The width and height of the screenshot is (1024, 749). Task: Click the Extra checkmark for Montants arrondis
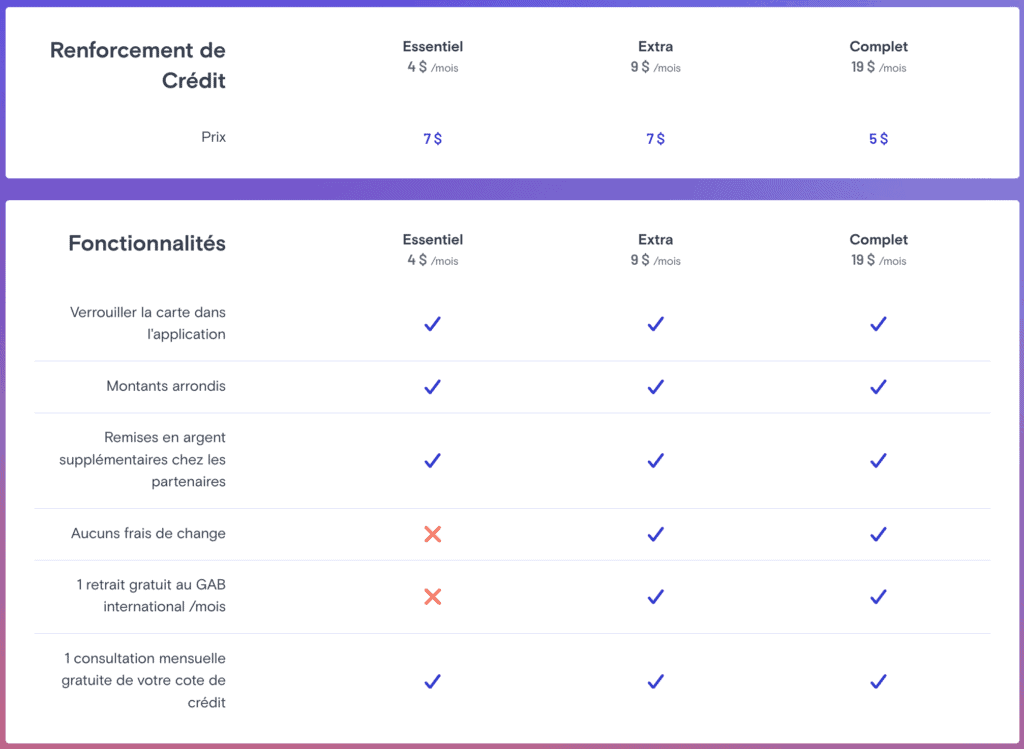pos(655,386)
